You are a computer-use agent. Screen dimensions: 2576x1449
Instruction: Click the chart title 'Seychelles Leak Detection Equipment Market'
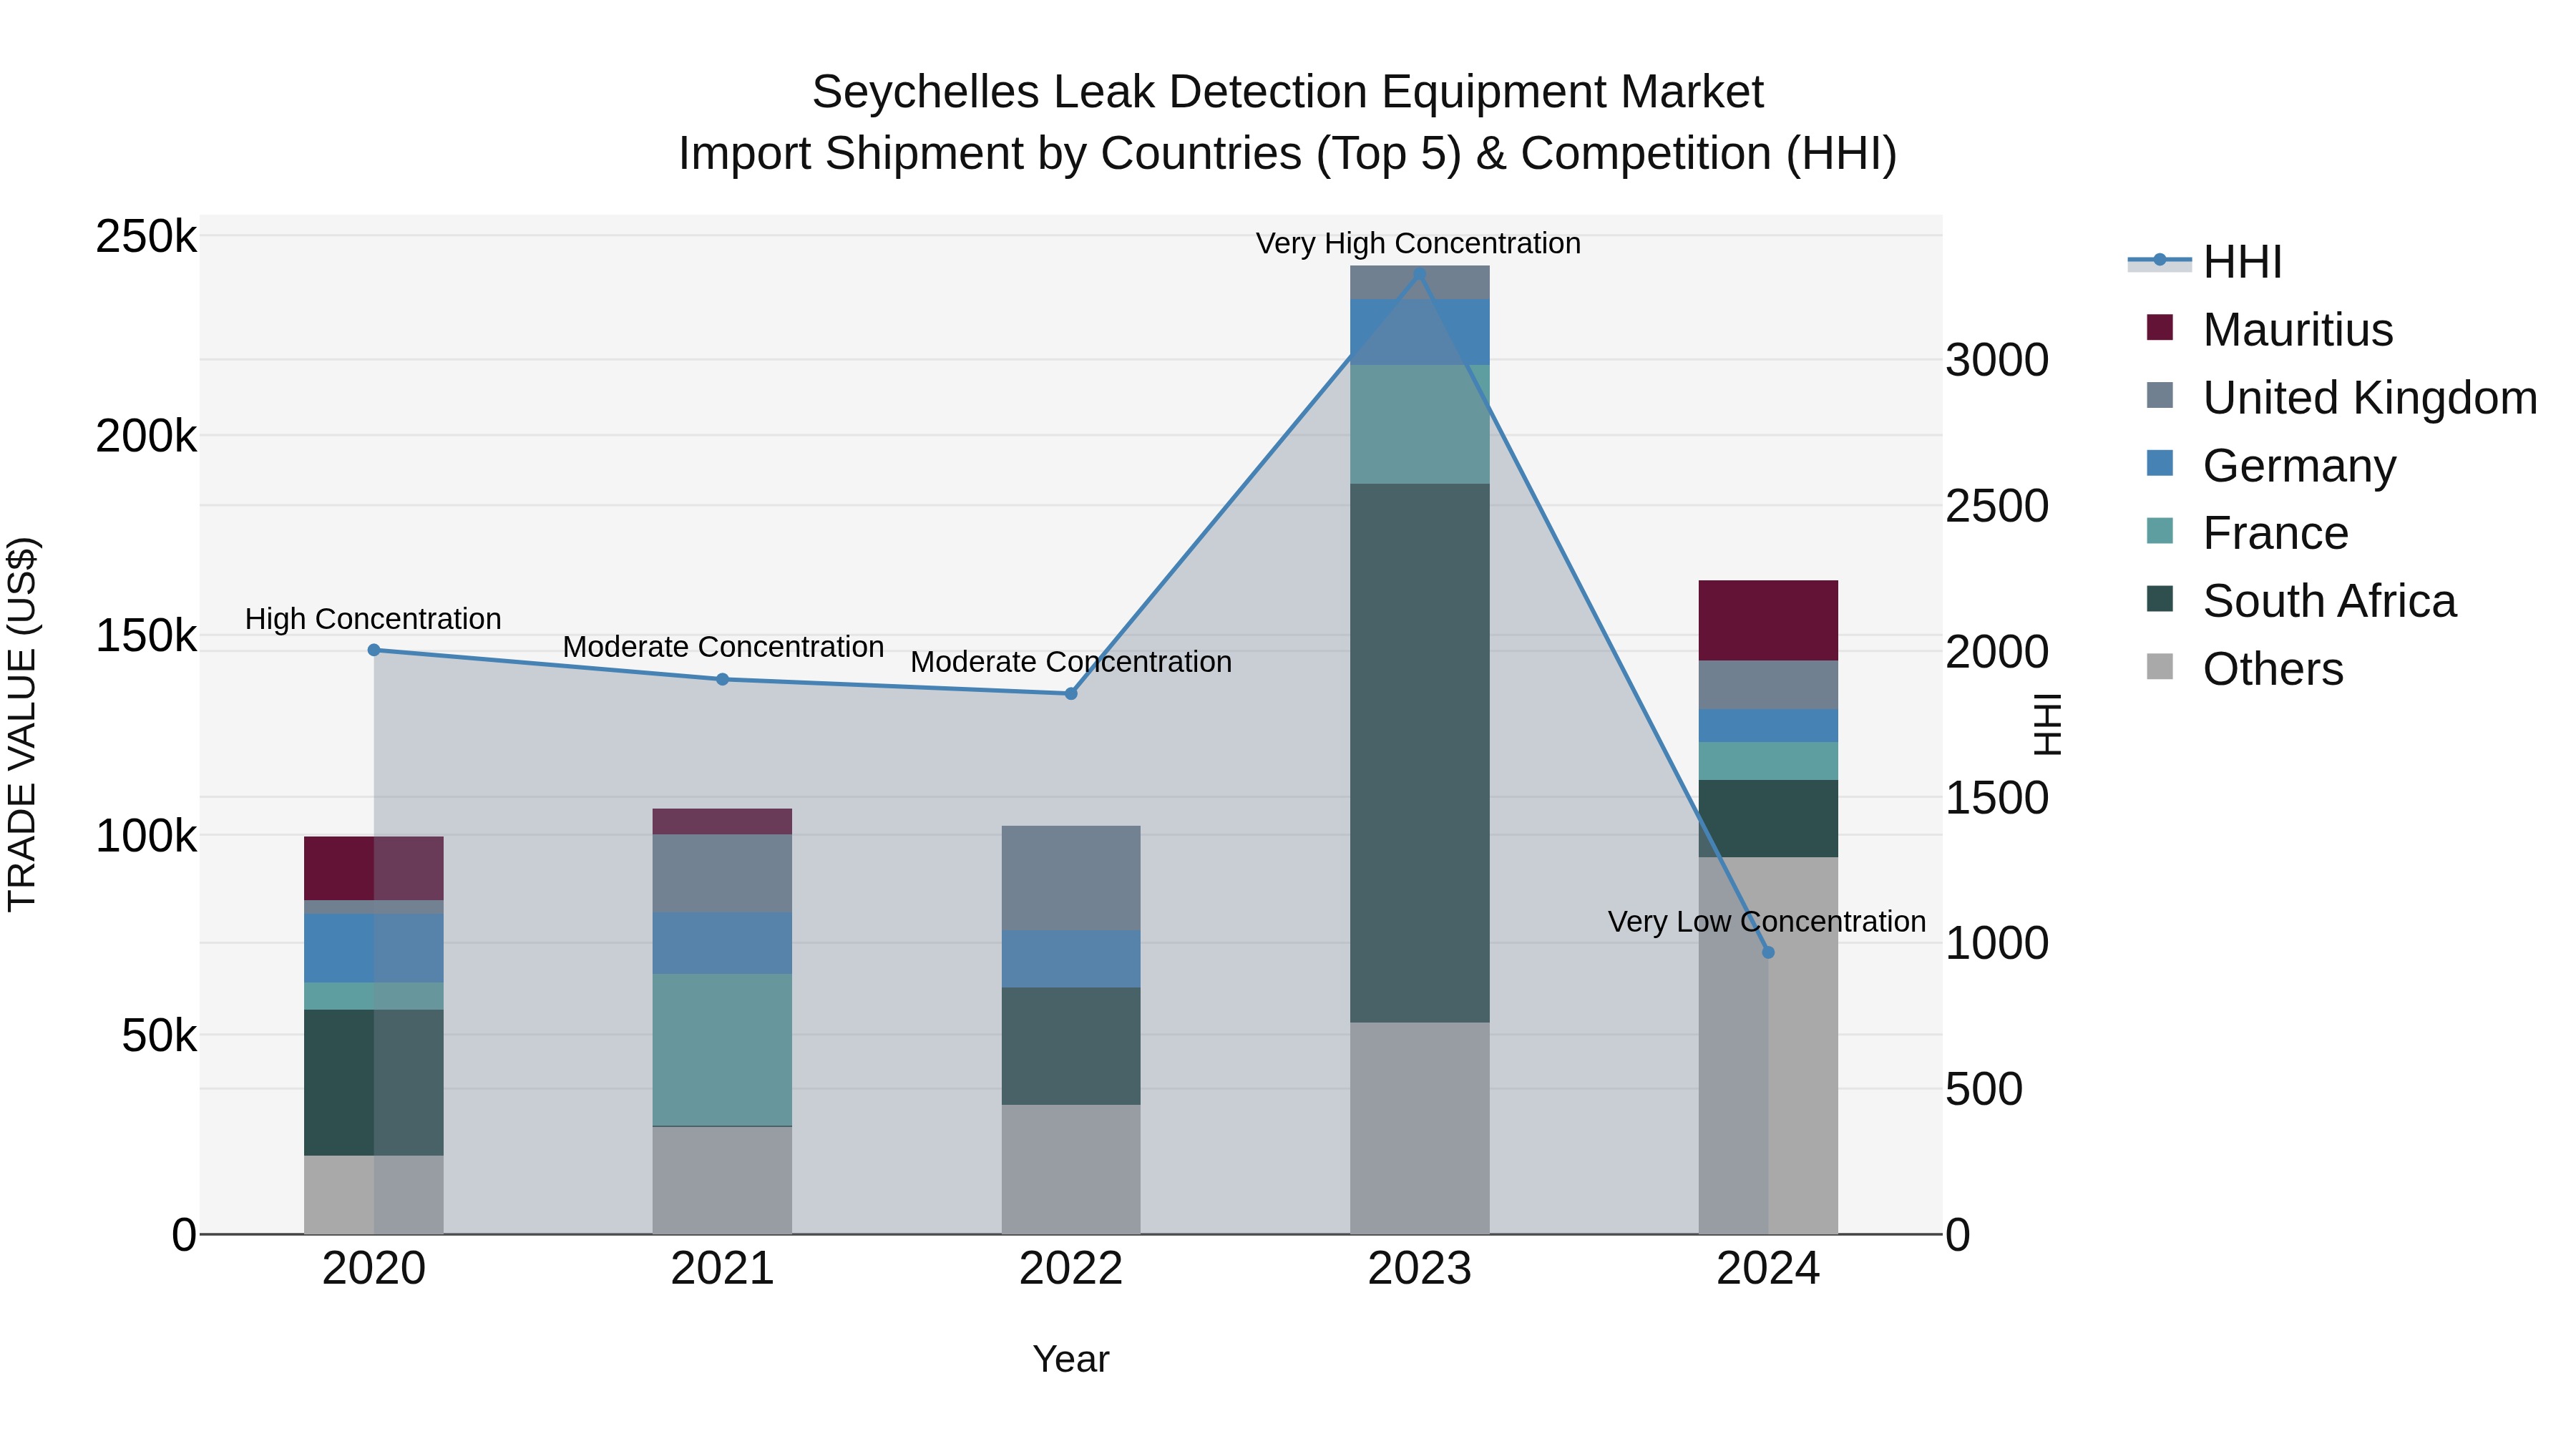point(1288,92)
